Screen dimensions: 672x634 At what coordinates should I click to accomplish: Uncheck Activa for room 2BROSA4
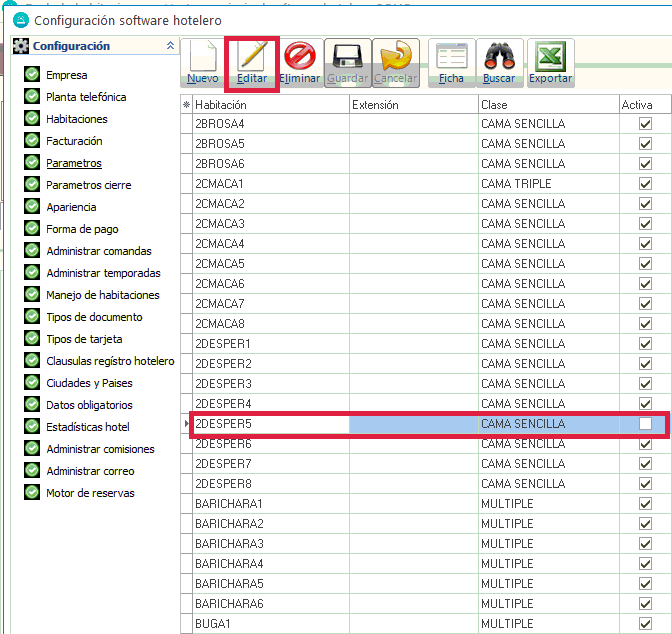coord(645,124)
